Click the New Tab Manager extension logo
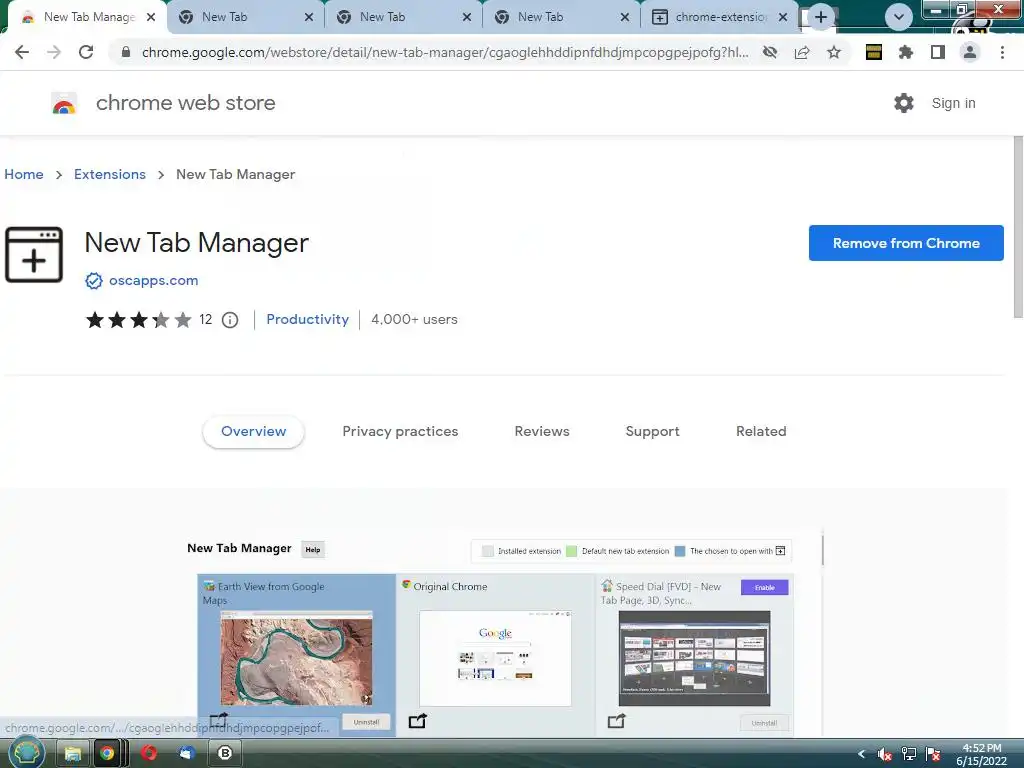The height and width of the screenshot is (768, 1024). tap(34, 255)
